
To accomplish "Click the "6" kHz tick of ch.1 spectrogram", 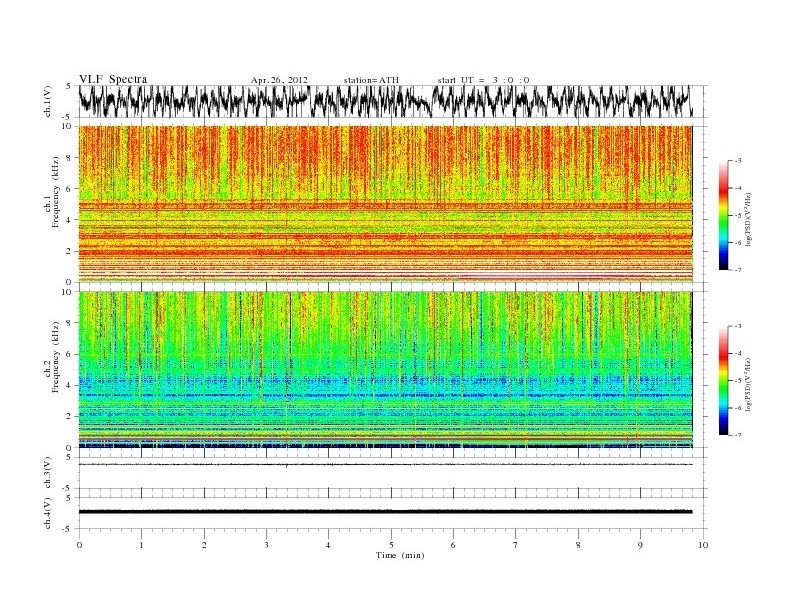I will coord(69,189).
